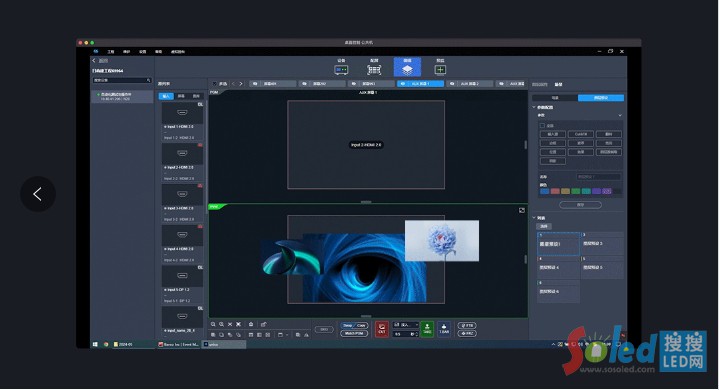Pick the green color swatch

coord(575,191)
